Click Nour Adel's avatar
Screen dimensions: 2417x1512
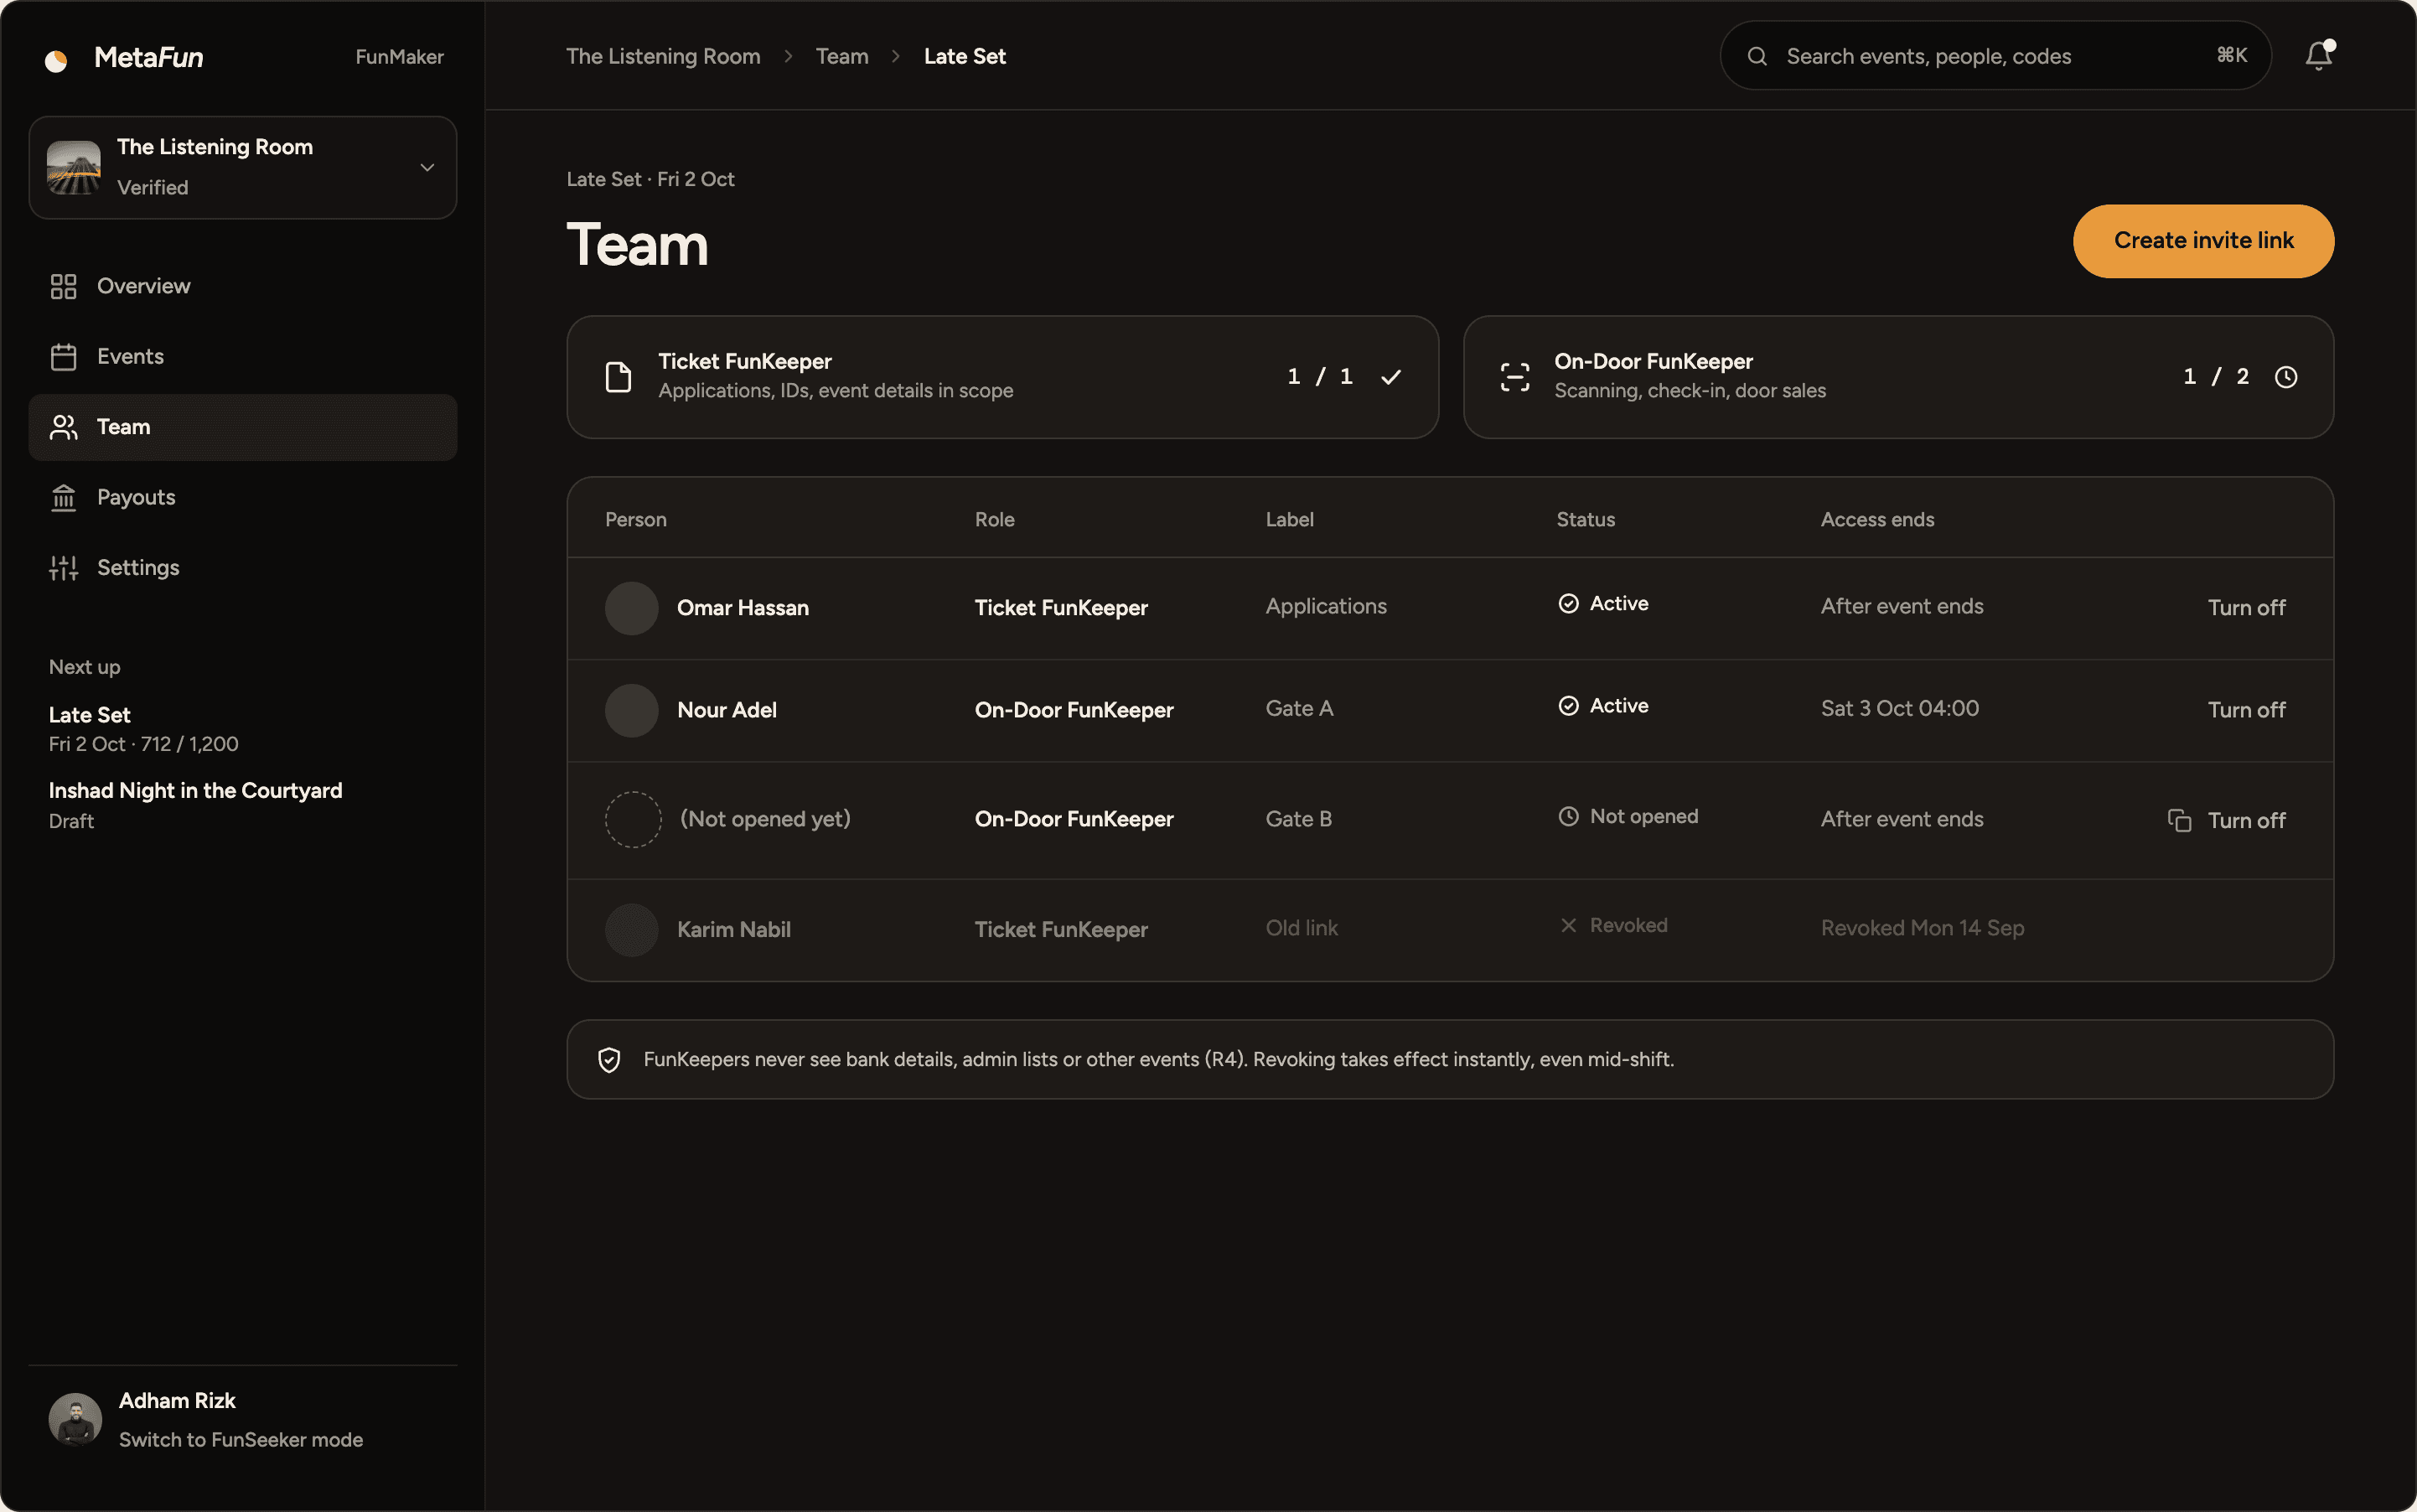tap(631, 710)
